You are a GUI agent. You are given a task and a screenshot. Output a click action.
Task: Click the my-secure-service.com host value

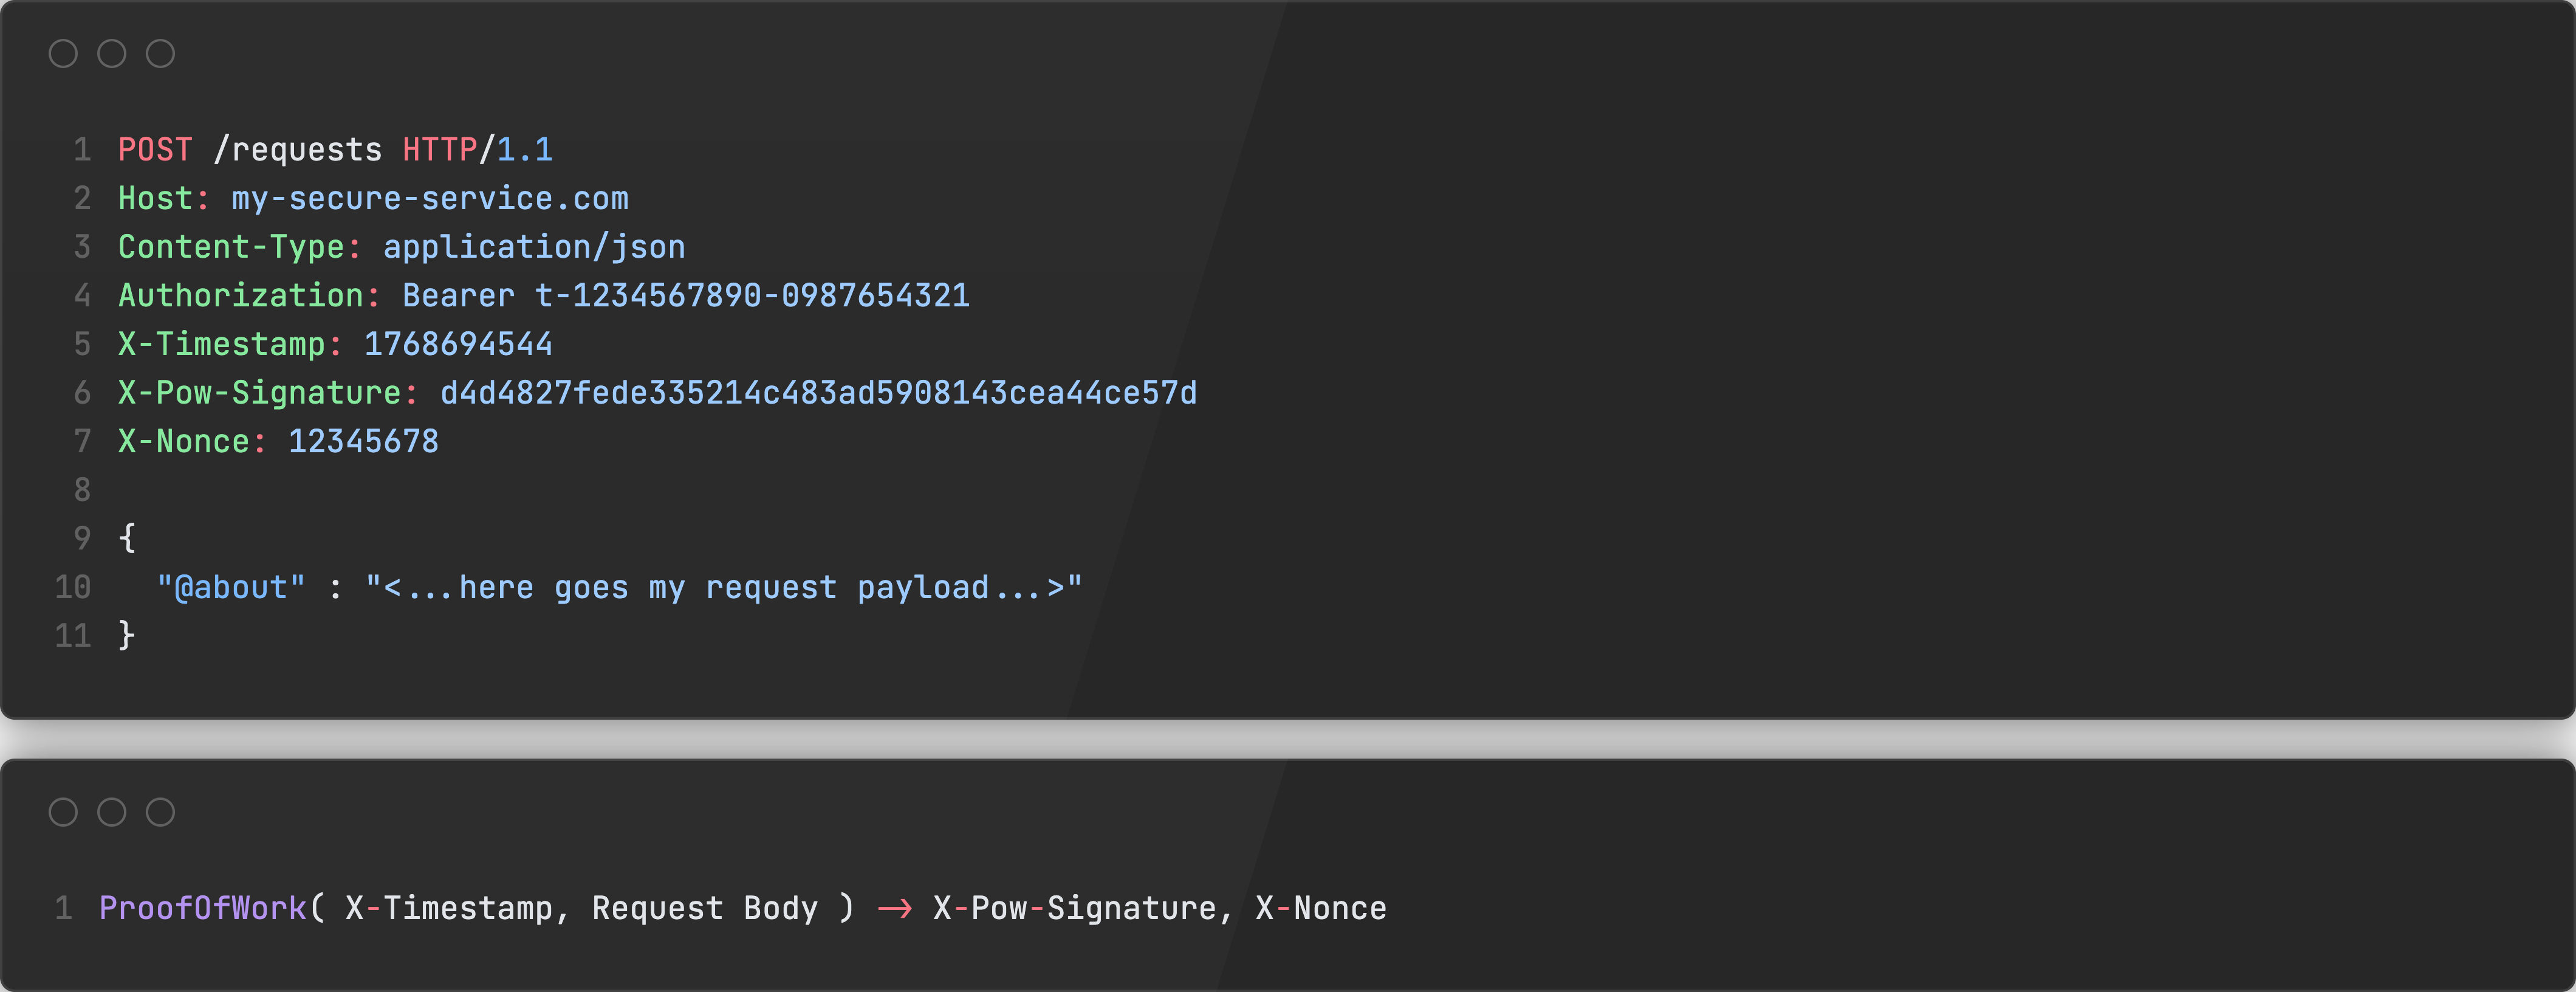click(x=430, y=199)
